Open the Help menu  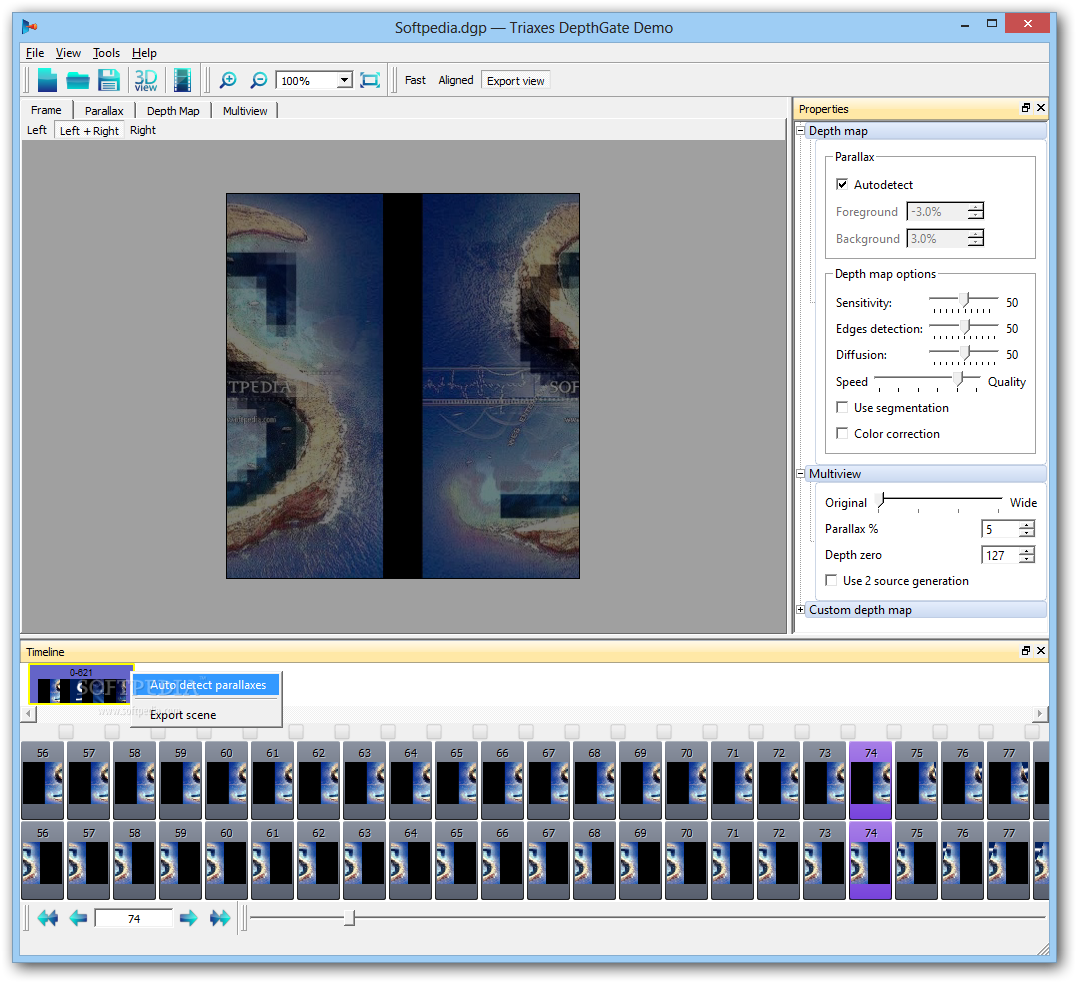coord(144,53)
